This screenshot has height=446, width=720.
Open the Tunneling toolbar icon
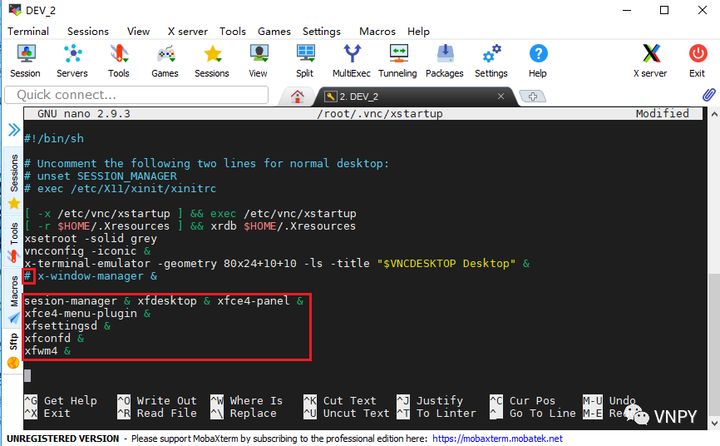[x=398, y=61]
